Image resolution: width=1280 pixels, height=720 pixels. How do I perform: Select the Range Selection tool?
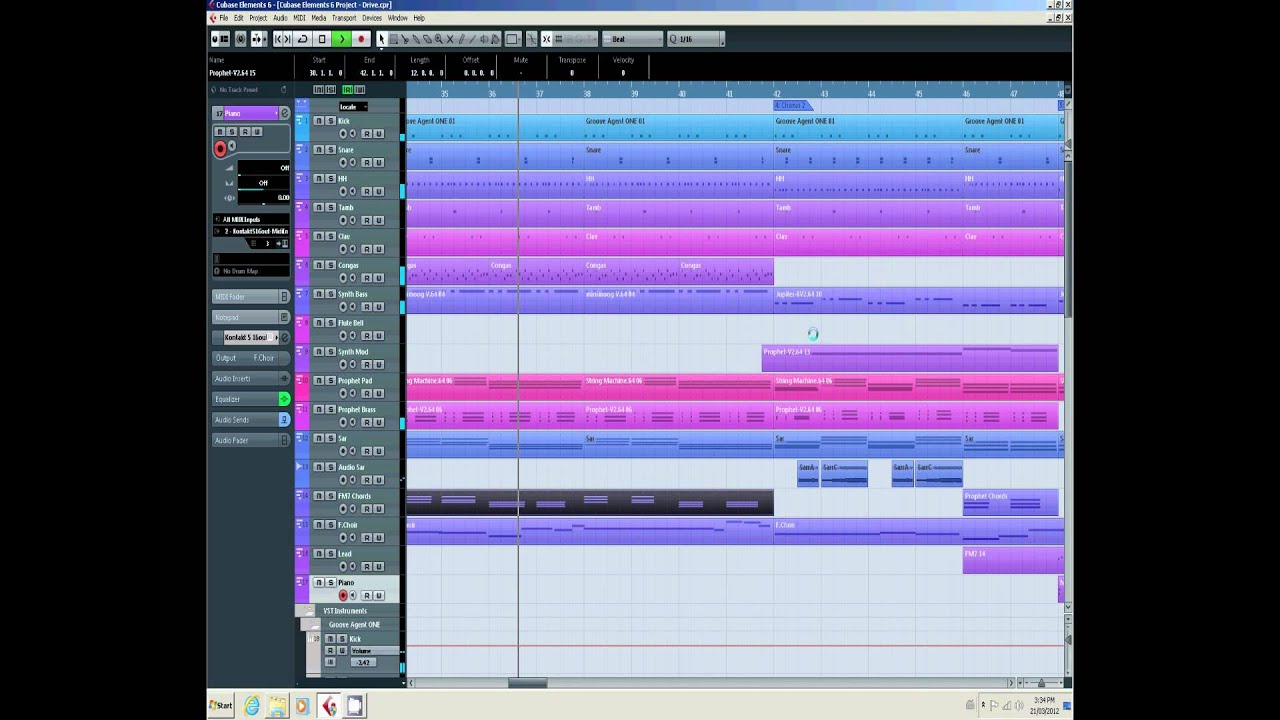[394, 39]
